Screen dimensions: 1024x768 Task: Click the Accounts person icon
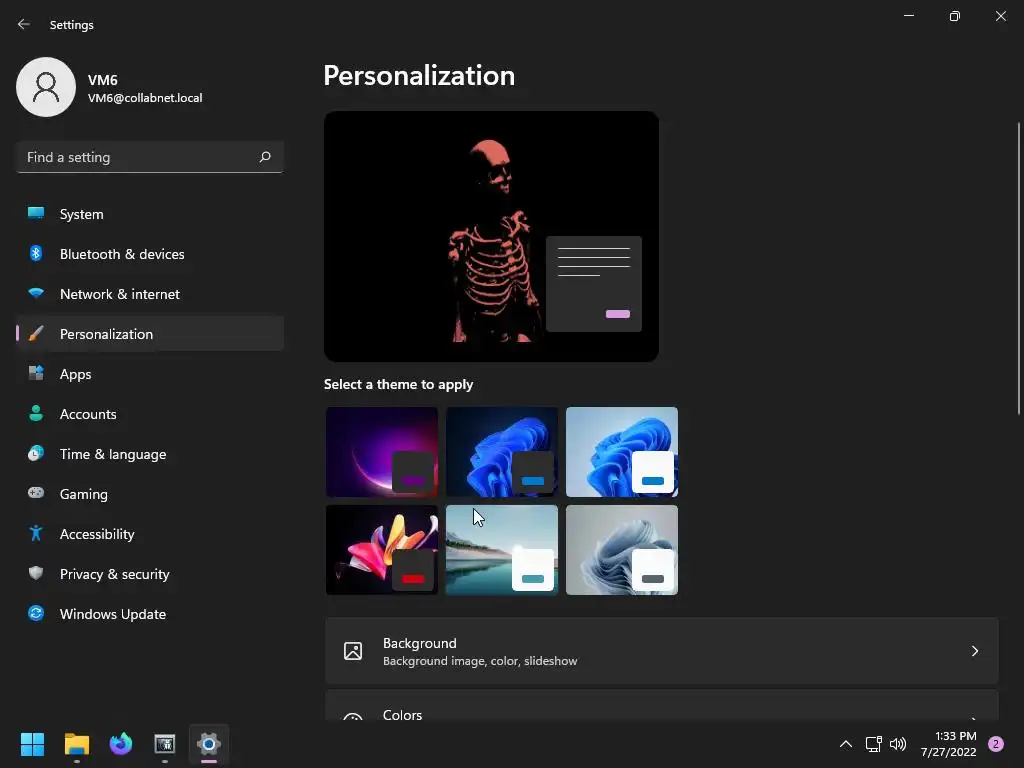click(x=36, y=413)
